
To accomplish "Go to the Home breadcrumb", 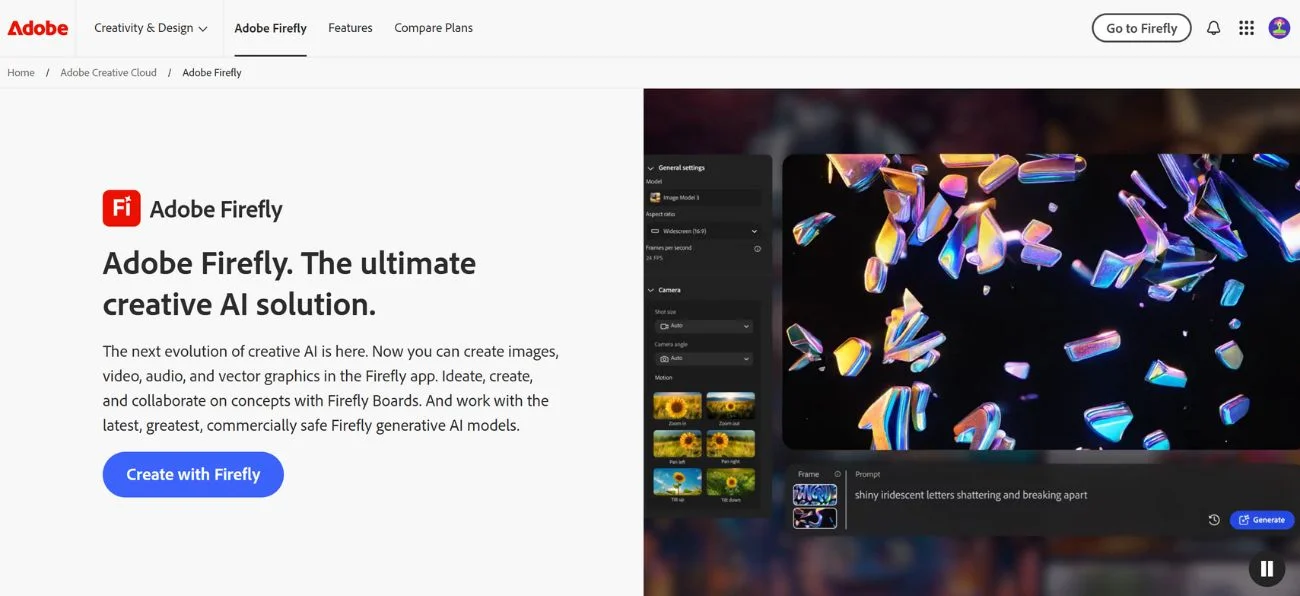I will point(21,72).
